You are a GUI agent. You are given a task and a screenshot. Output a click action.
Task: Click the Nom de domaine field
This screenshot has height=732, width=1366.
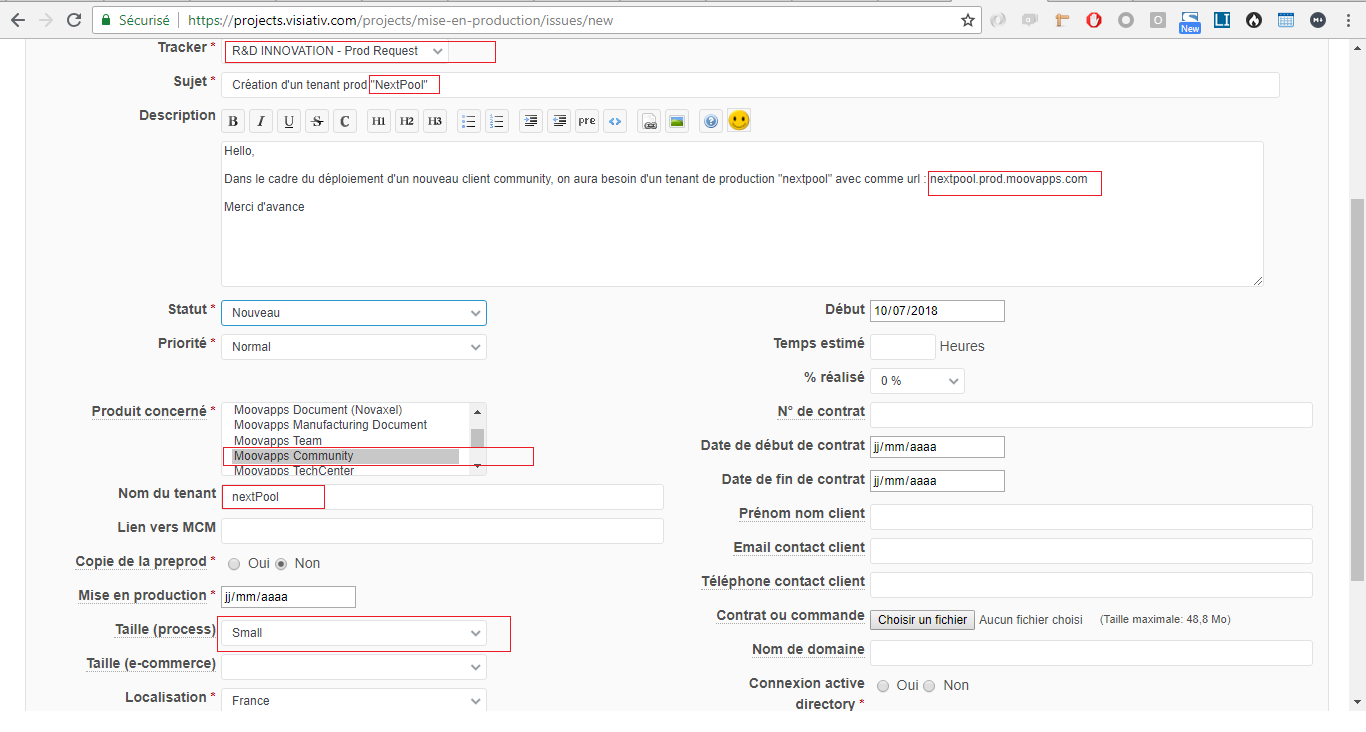pyautogui.click(x=1091, y=653)
